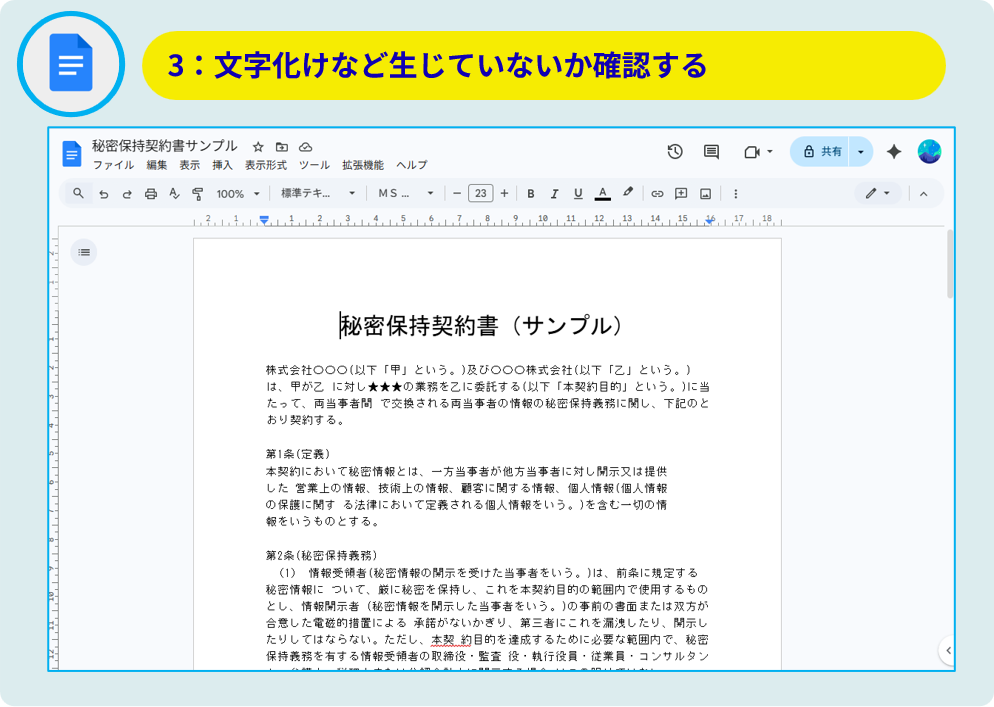This screenshot has width=994, height=707.
Task: Toggle underline formatting
Action: point(578,194)
